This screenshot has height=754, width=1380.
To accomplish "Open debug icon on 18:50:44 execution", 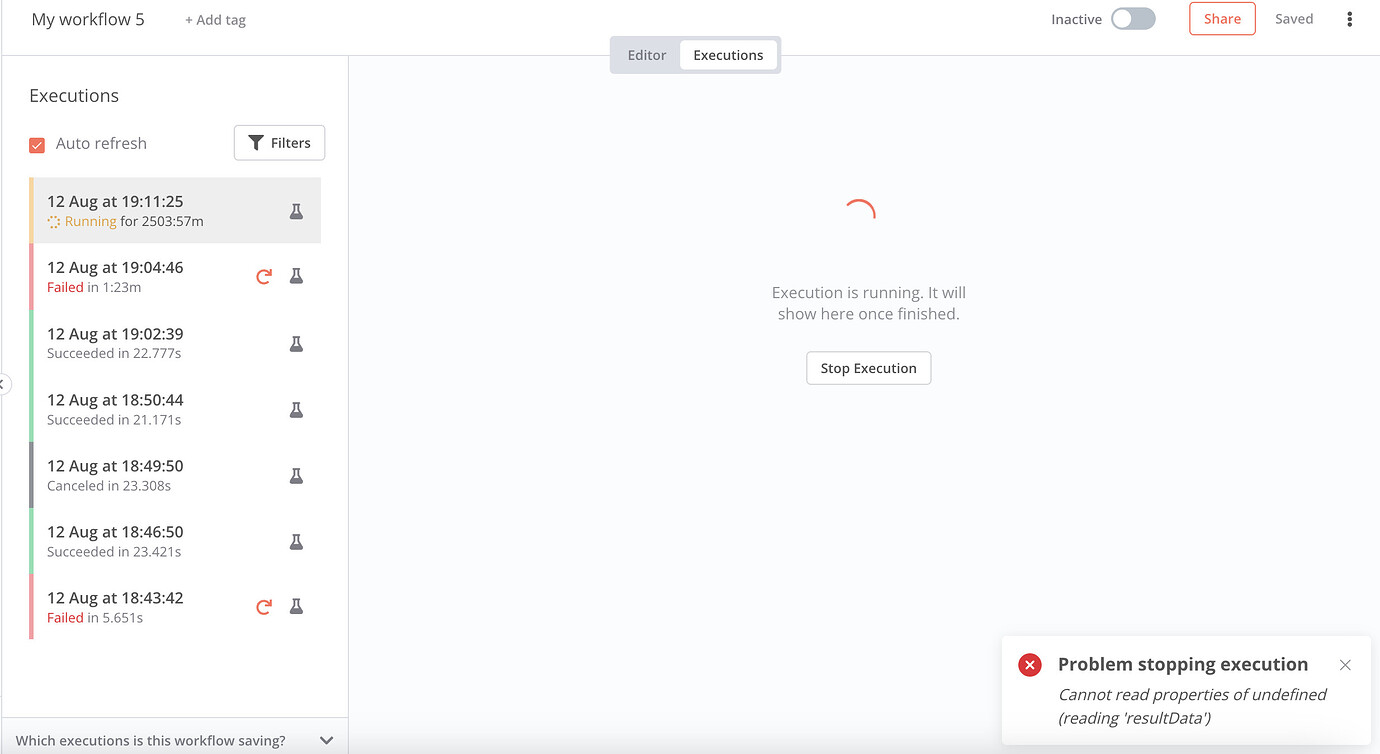I will click(296, 409).
